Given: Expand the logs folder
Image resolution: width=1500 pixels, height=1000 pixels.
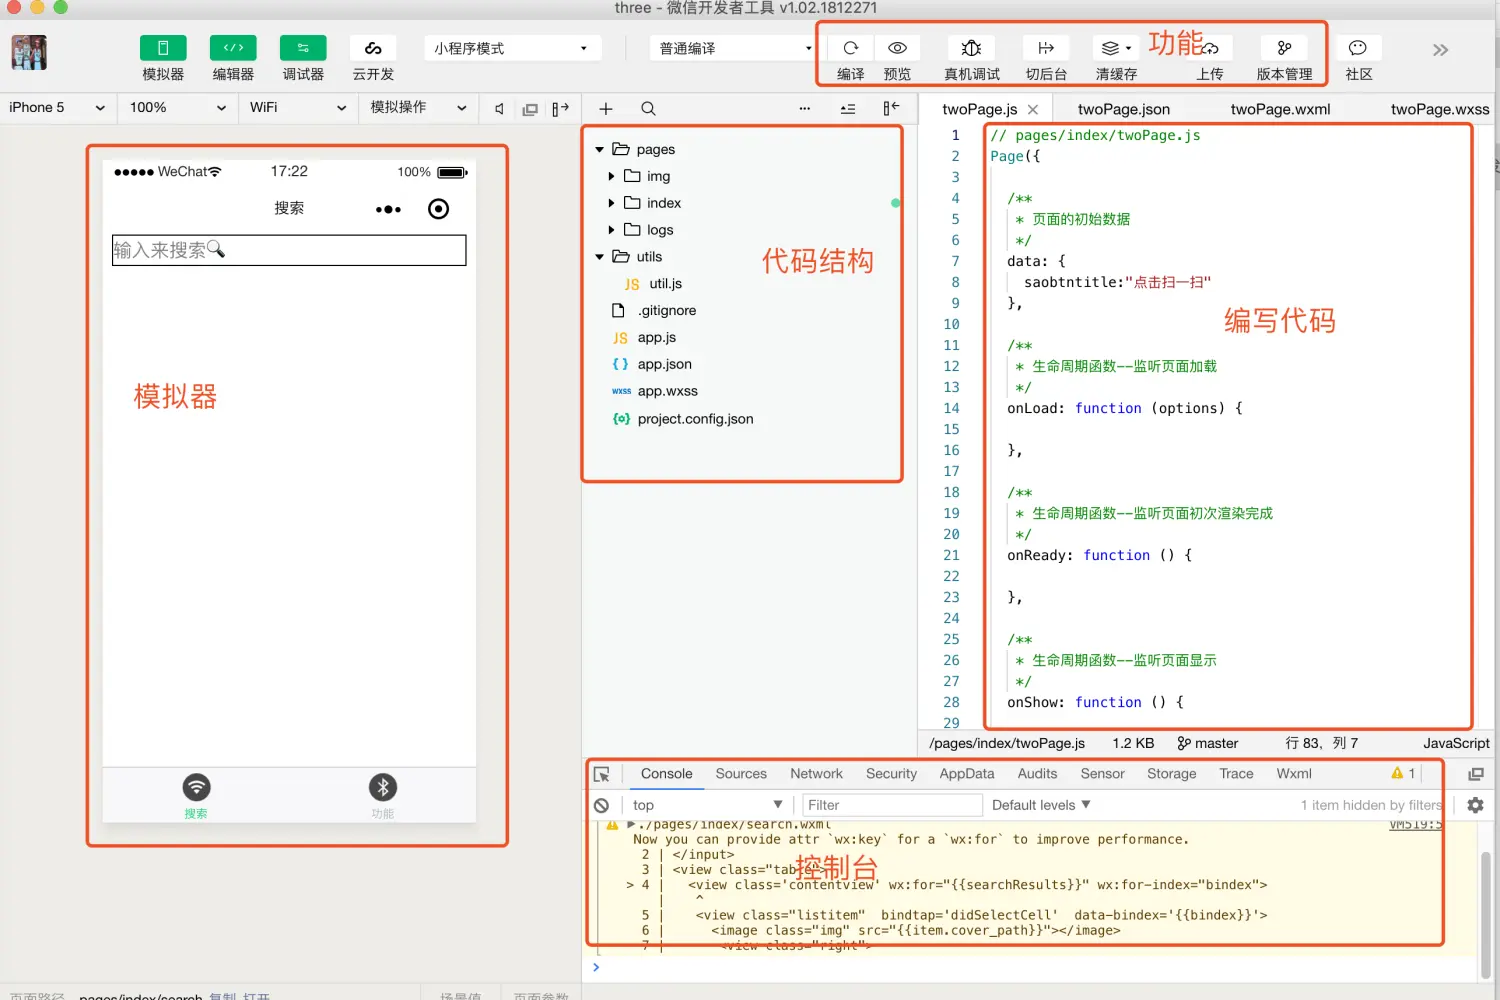Looking at the screenshot, I should click(x=611, y=230).
